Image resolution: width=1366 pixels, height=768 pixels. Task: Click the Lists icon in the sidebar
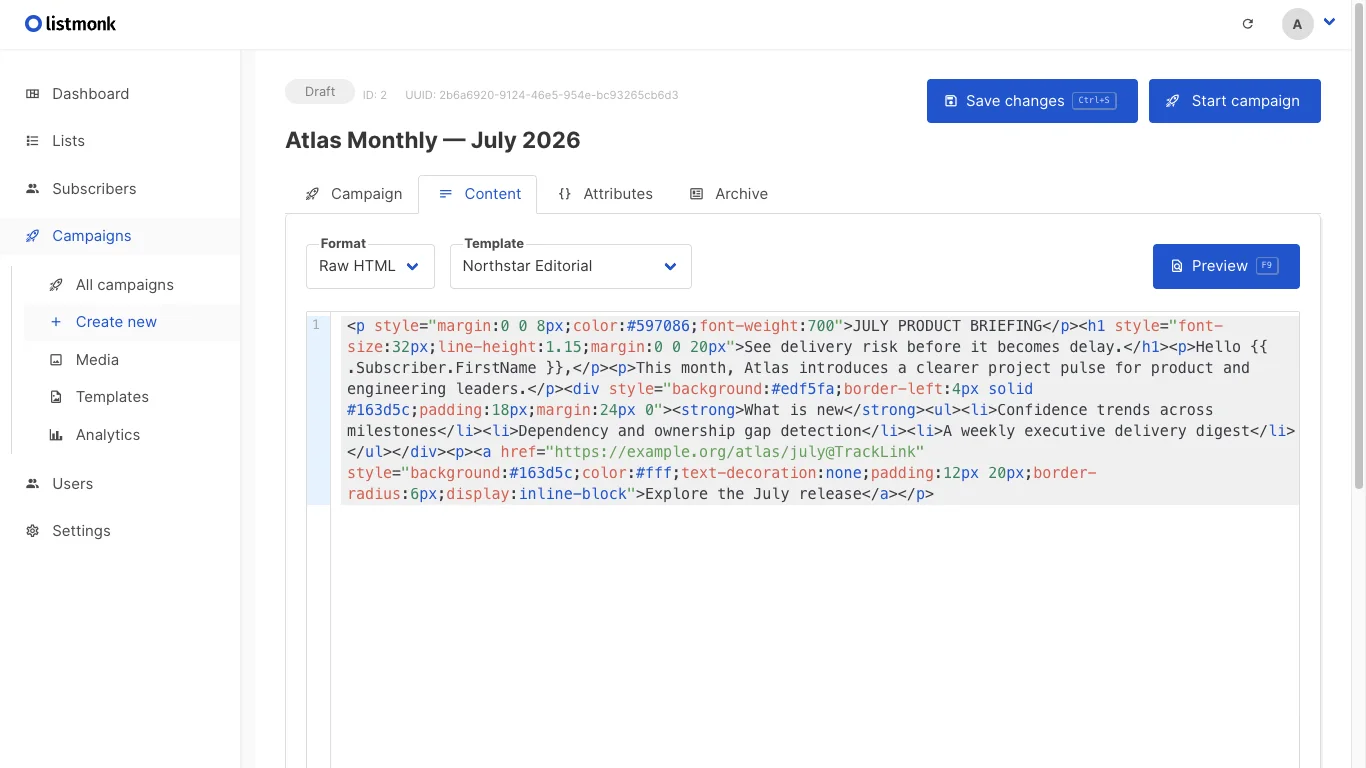[x=33, y=141]
